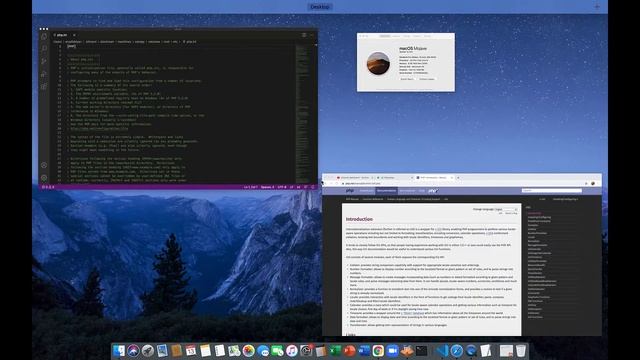Click Ln/Col indicator in status bar
The image size is (640, 360).
point(251,187)
